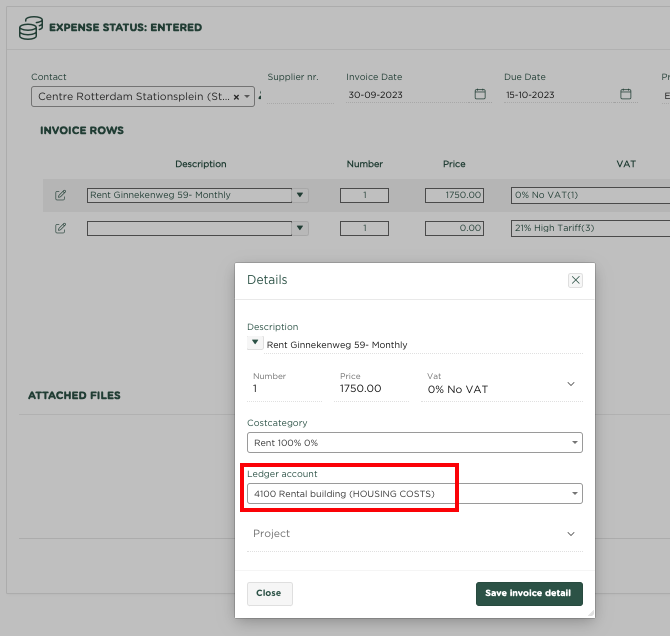Image resolution: width=670 pixels, height=636 pixels.
Task: Click Number field in first invoice row
Action: point(364,195)
